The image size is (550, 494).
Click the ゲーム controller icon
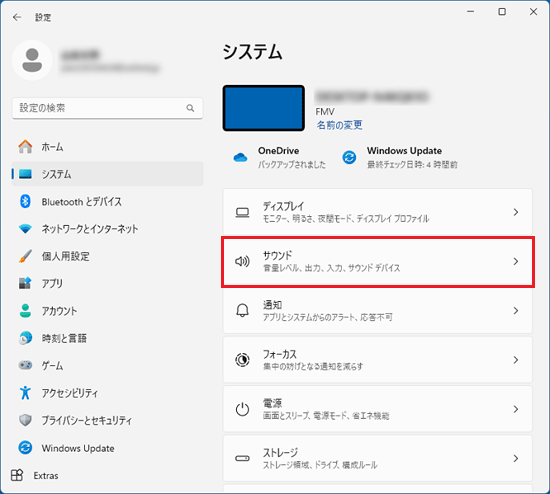point(25,365)
